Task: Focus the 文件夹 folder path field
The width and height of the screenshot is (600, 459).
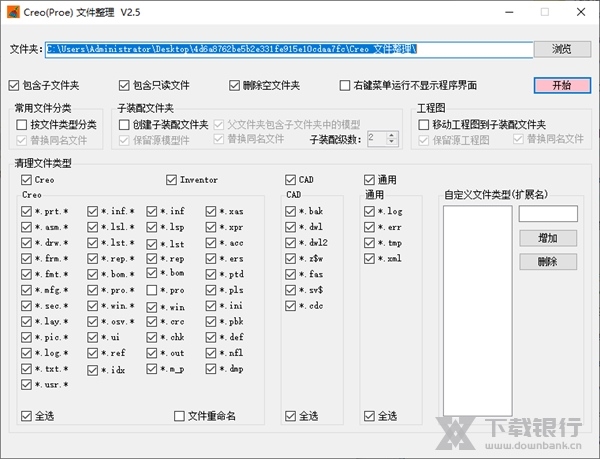Action: tap(289, 50)
